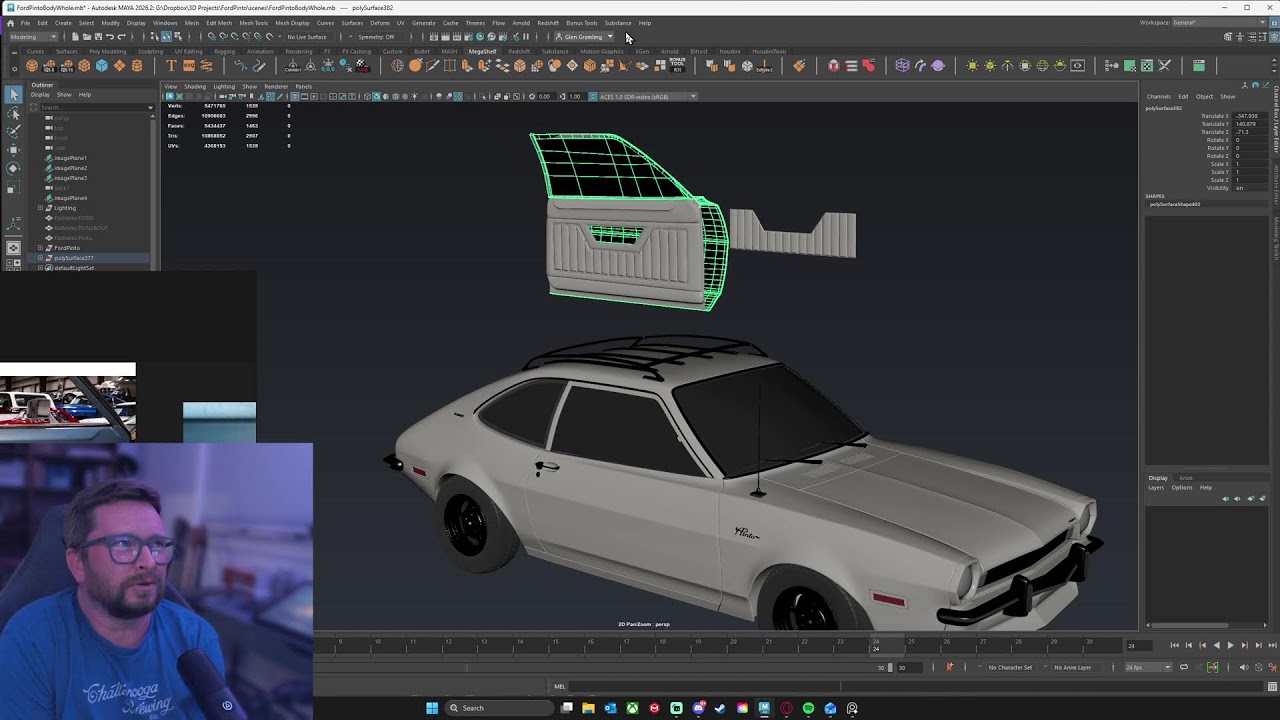
Task: Select the Anim tab in Layer Editor
Action: click(x=1186, y=478)
